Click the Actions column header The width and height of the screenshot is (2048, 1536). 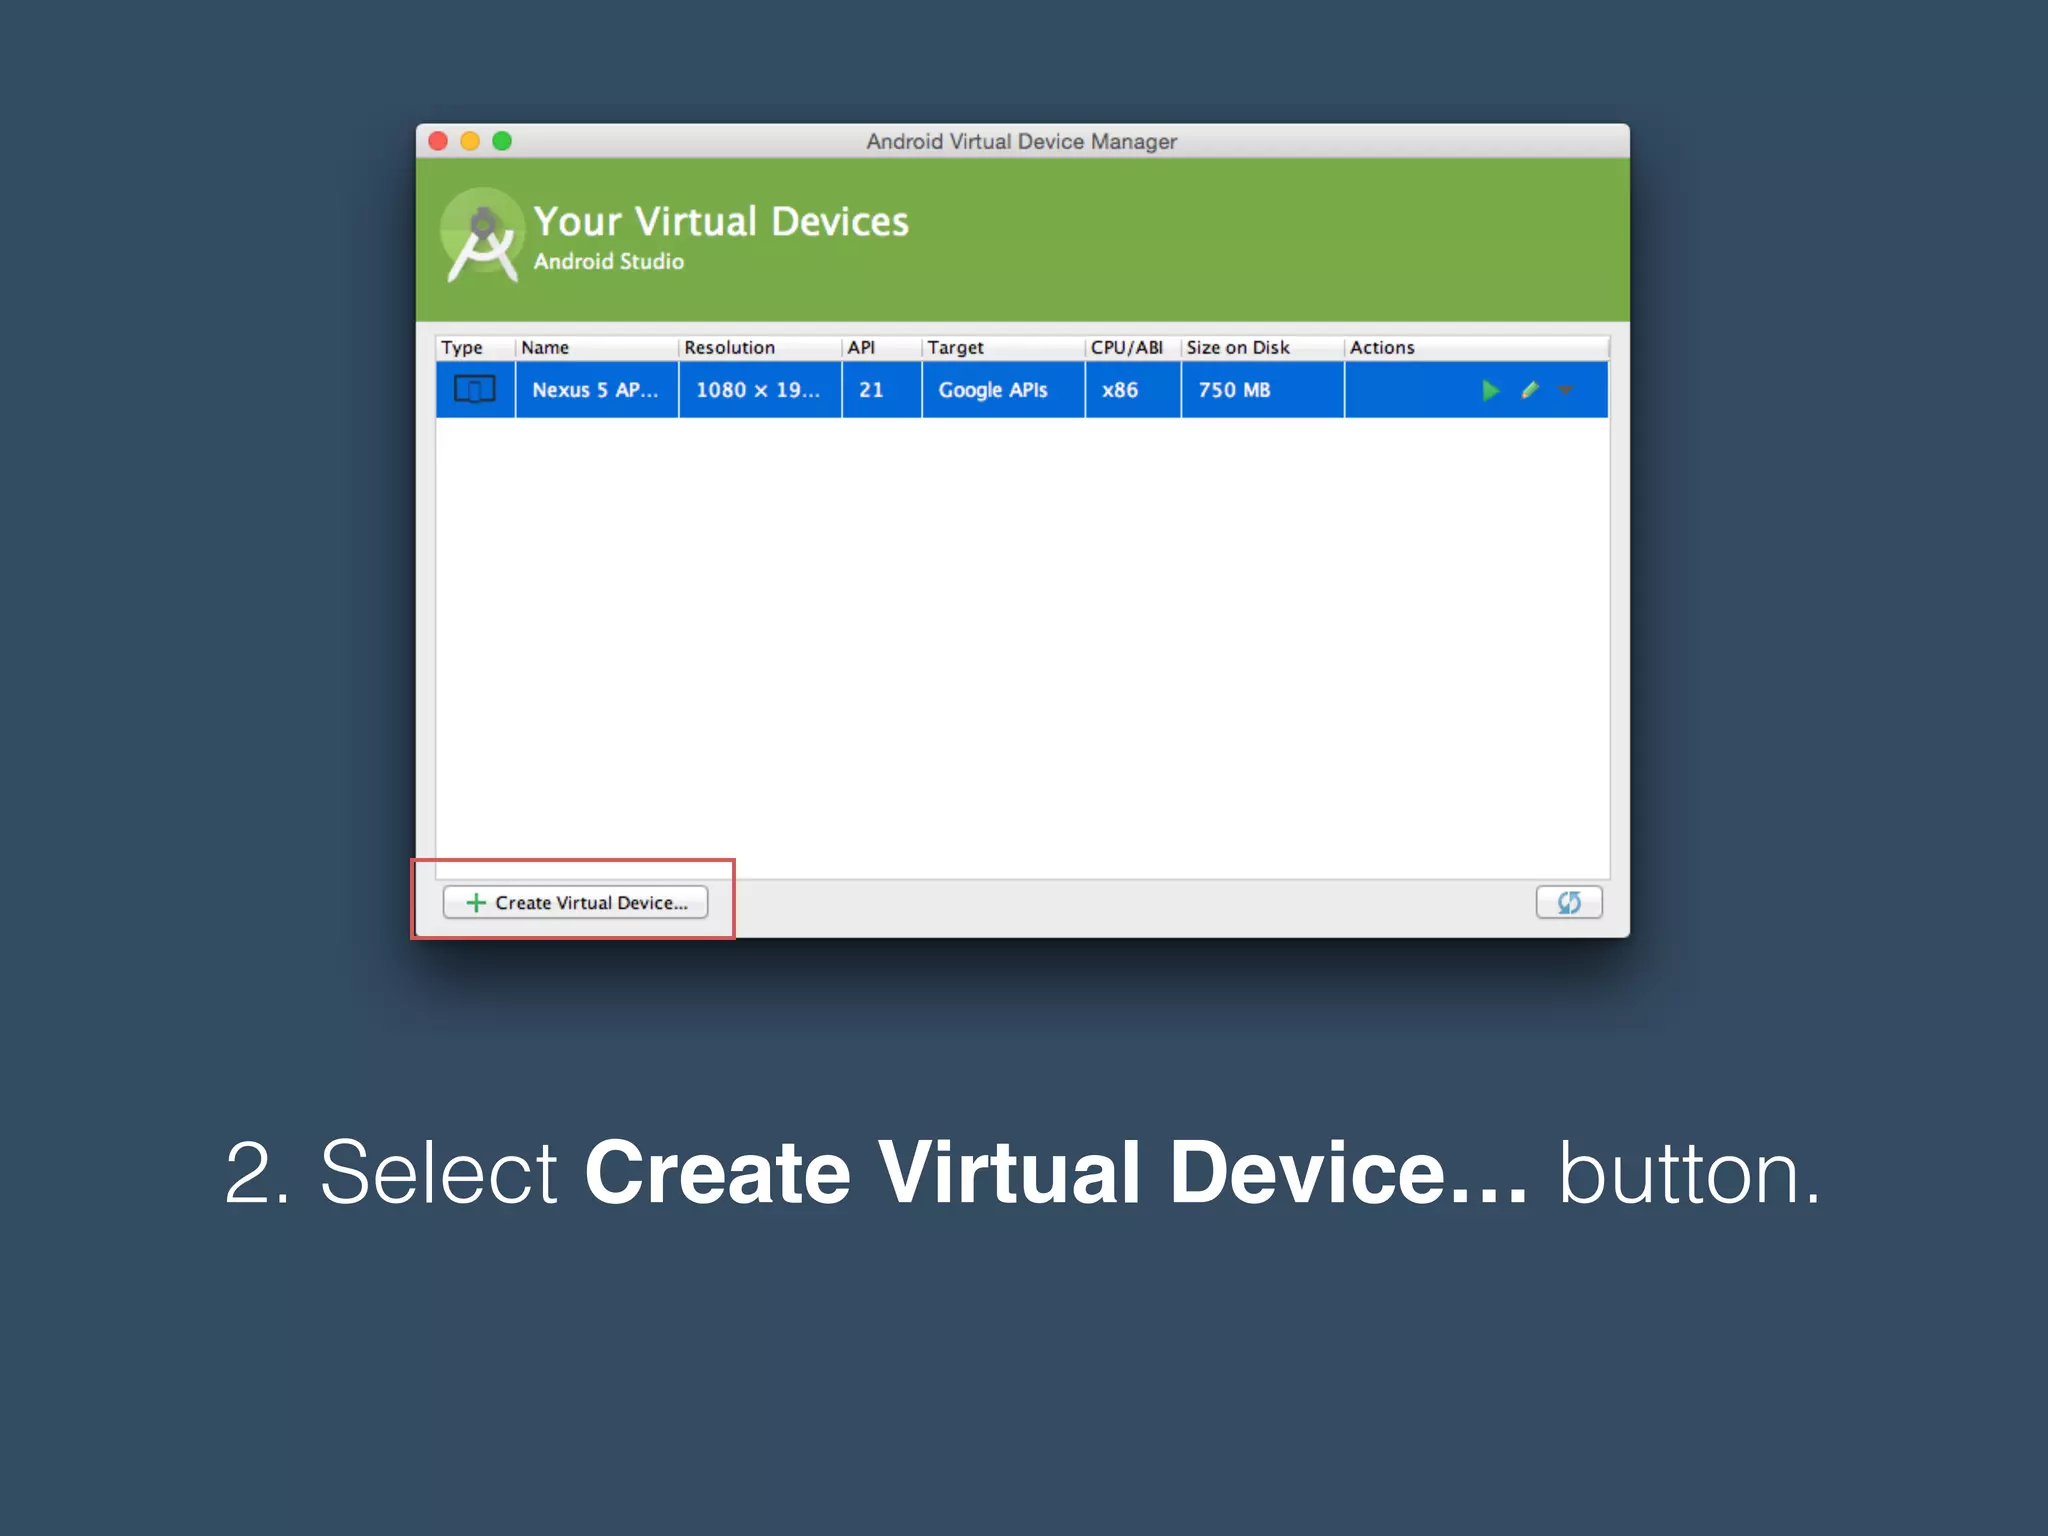tap(1476, 347)
